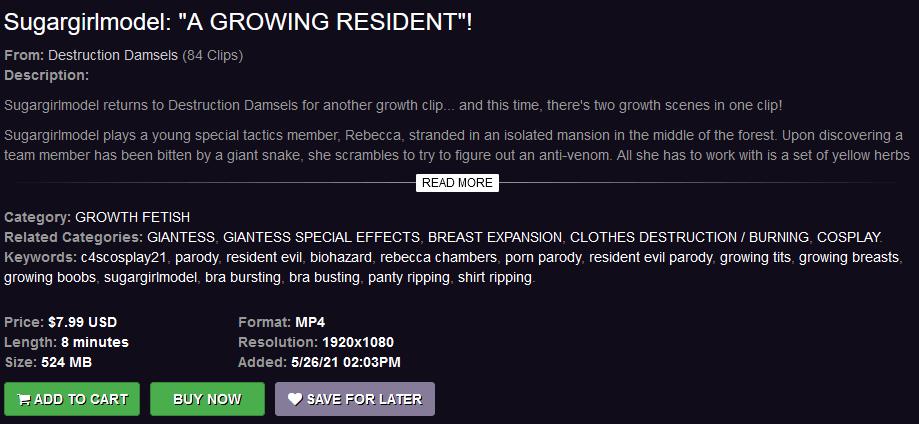Open the GIANTESS SPECIAL EFFECTS category
This screenshot has height=424, width=919.
[321, 237]
